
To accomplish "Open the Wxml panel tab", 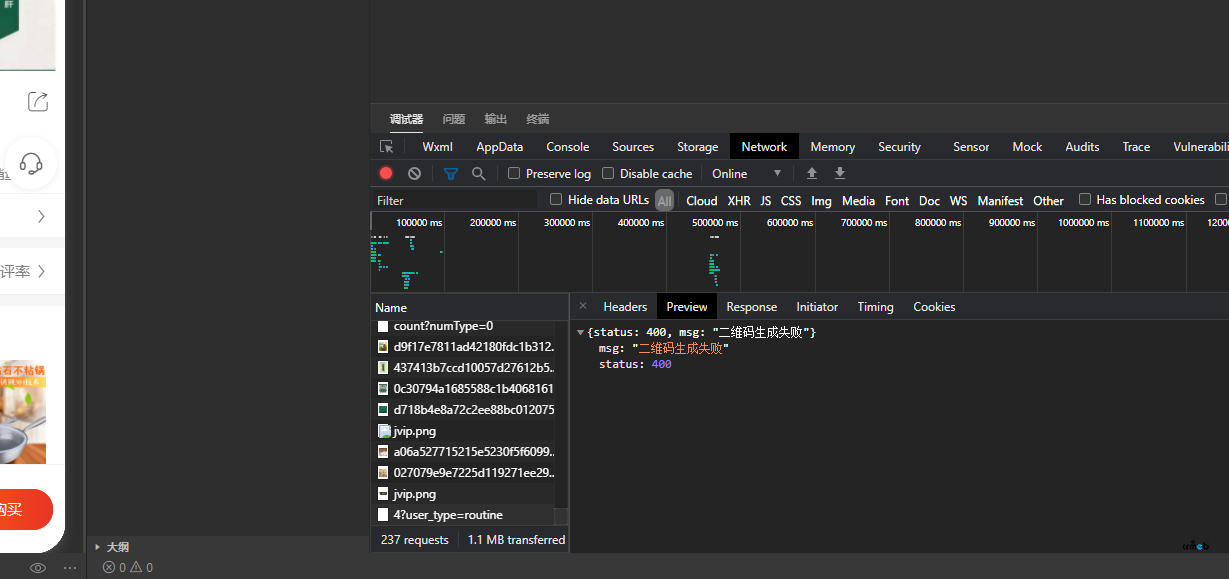I will coord(437,147).
